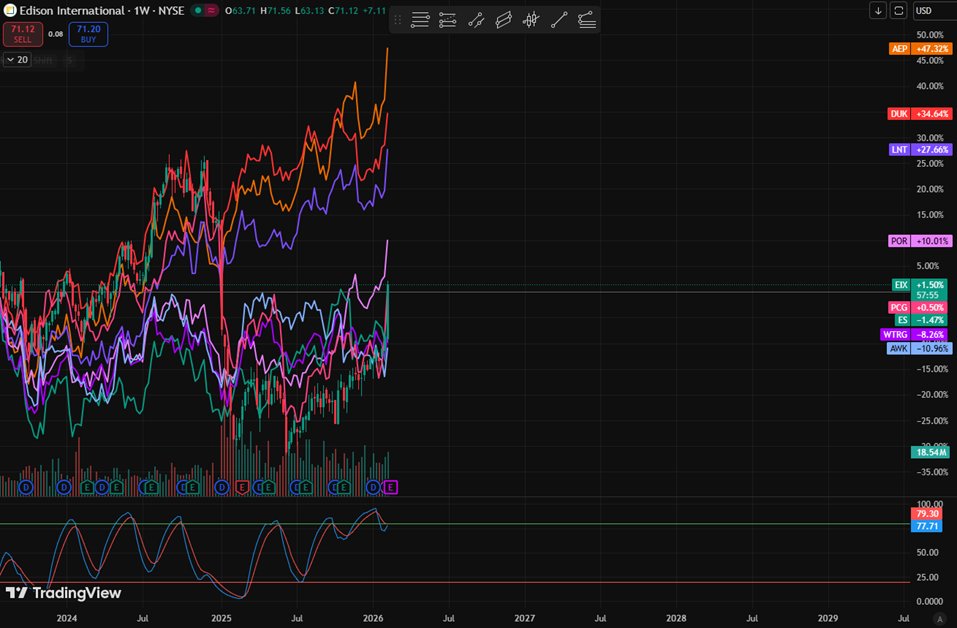Image resolution: width=957 pixels, height=628 pixels.
Task: Select the PCG +0.50% price label
Action: click(918, 307)
